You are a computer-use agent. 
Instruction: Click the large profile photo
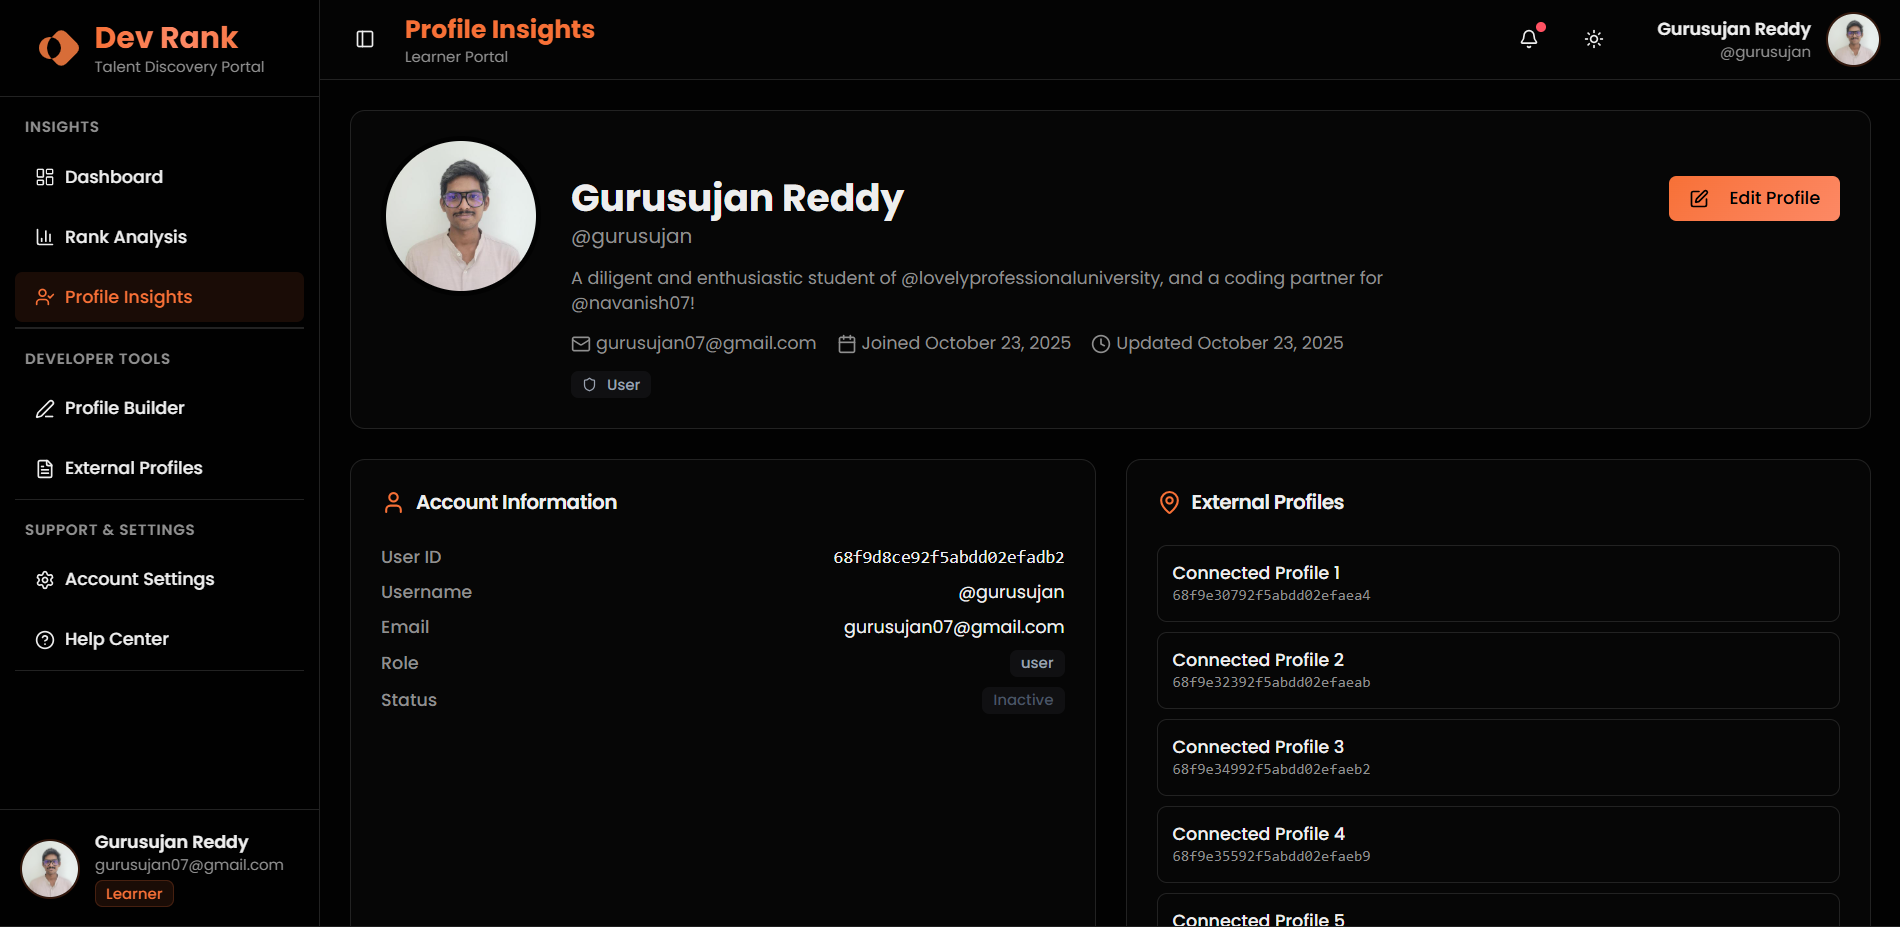[461, 216]
